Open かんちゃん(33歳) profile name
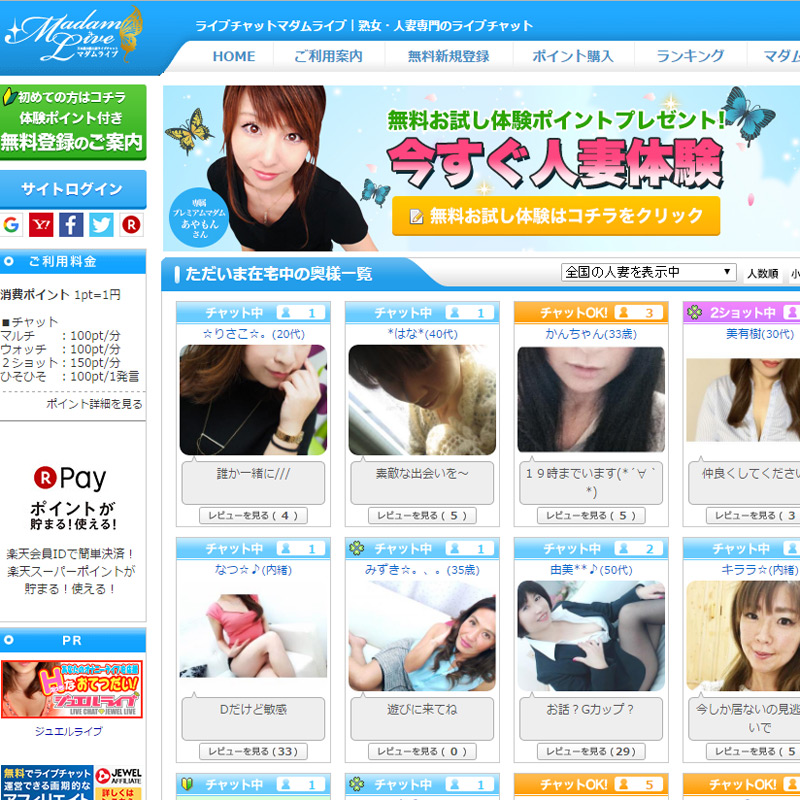Viewport: 800px width, 800px height. 591,334
